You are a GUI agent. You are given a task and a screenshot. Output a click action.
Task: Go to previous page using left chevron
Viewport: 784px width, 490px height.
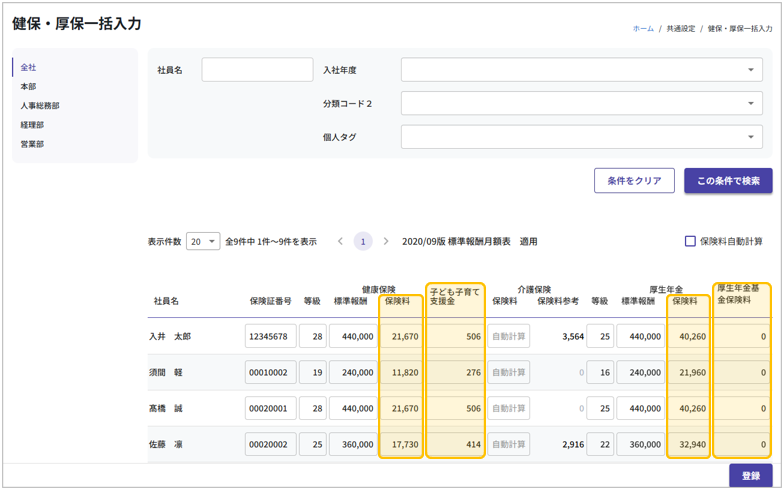click(x=340, y=241)
